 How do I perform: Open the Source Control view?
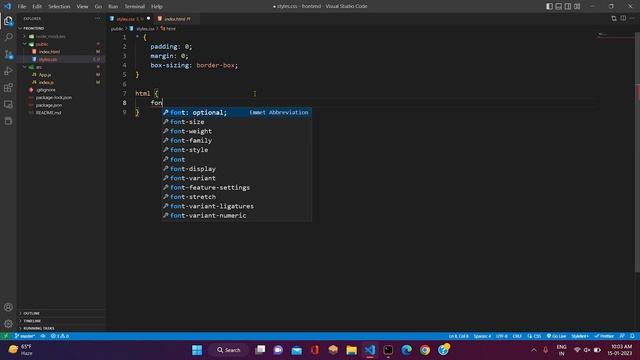8,54
